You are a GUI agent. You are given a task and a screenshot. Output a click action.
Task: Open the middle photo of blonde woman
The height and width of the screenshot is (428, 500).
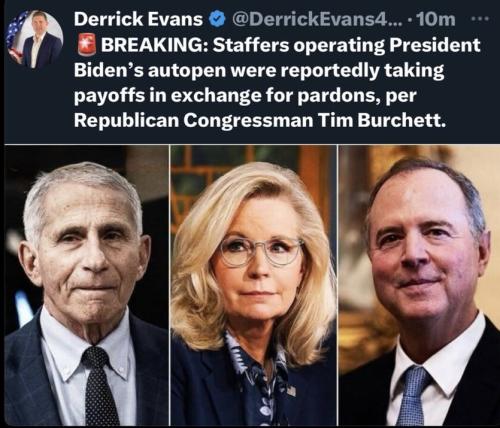point(253,285)
